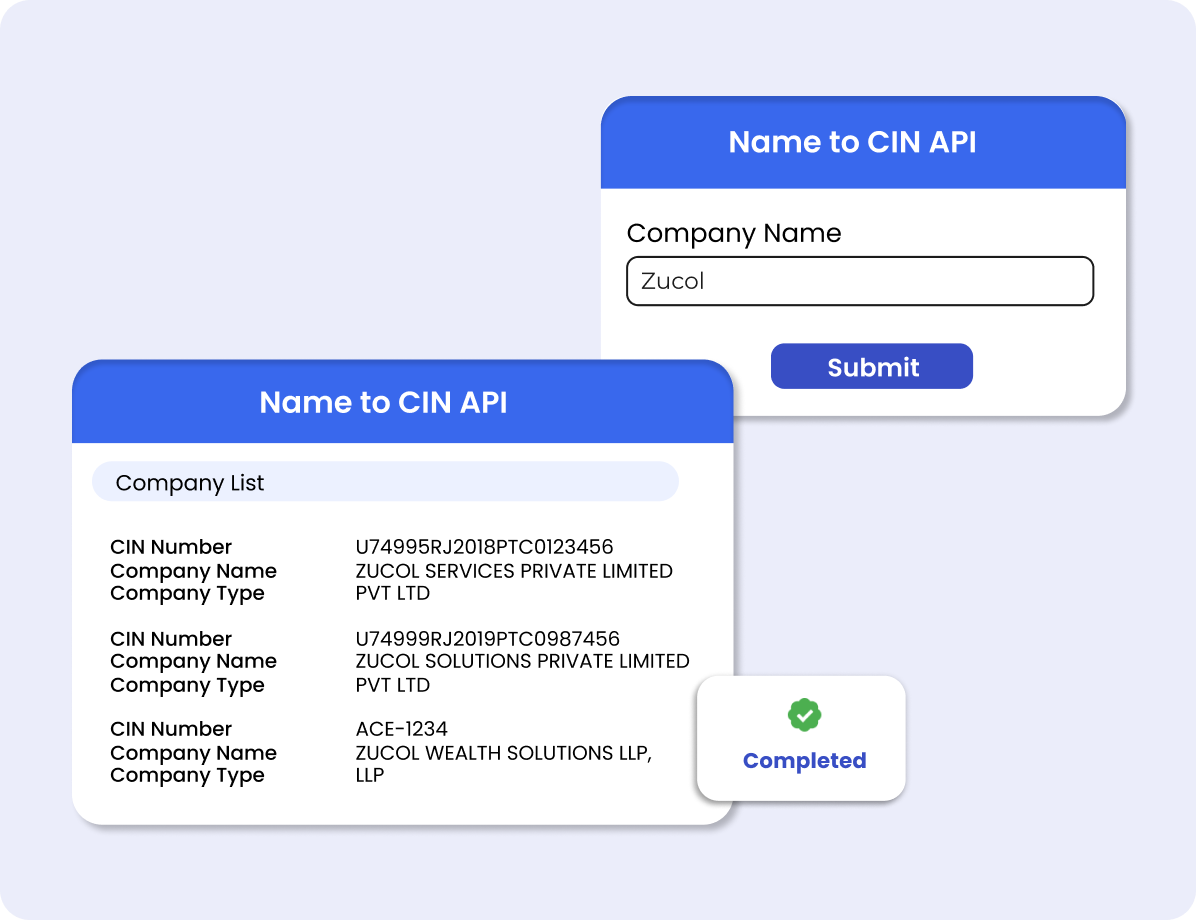Select ZUCOL SERVICES PRIVATE LIMITED entry

pyautogui.click(x=514, y=571)
